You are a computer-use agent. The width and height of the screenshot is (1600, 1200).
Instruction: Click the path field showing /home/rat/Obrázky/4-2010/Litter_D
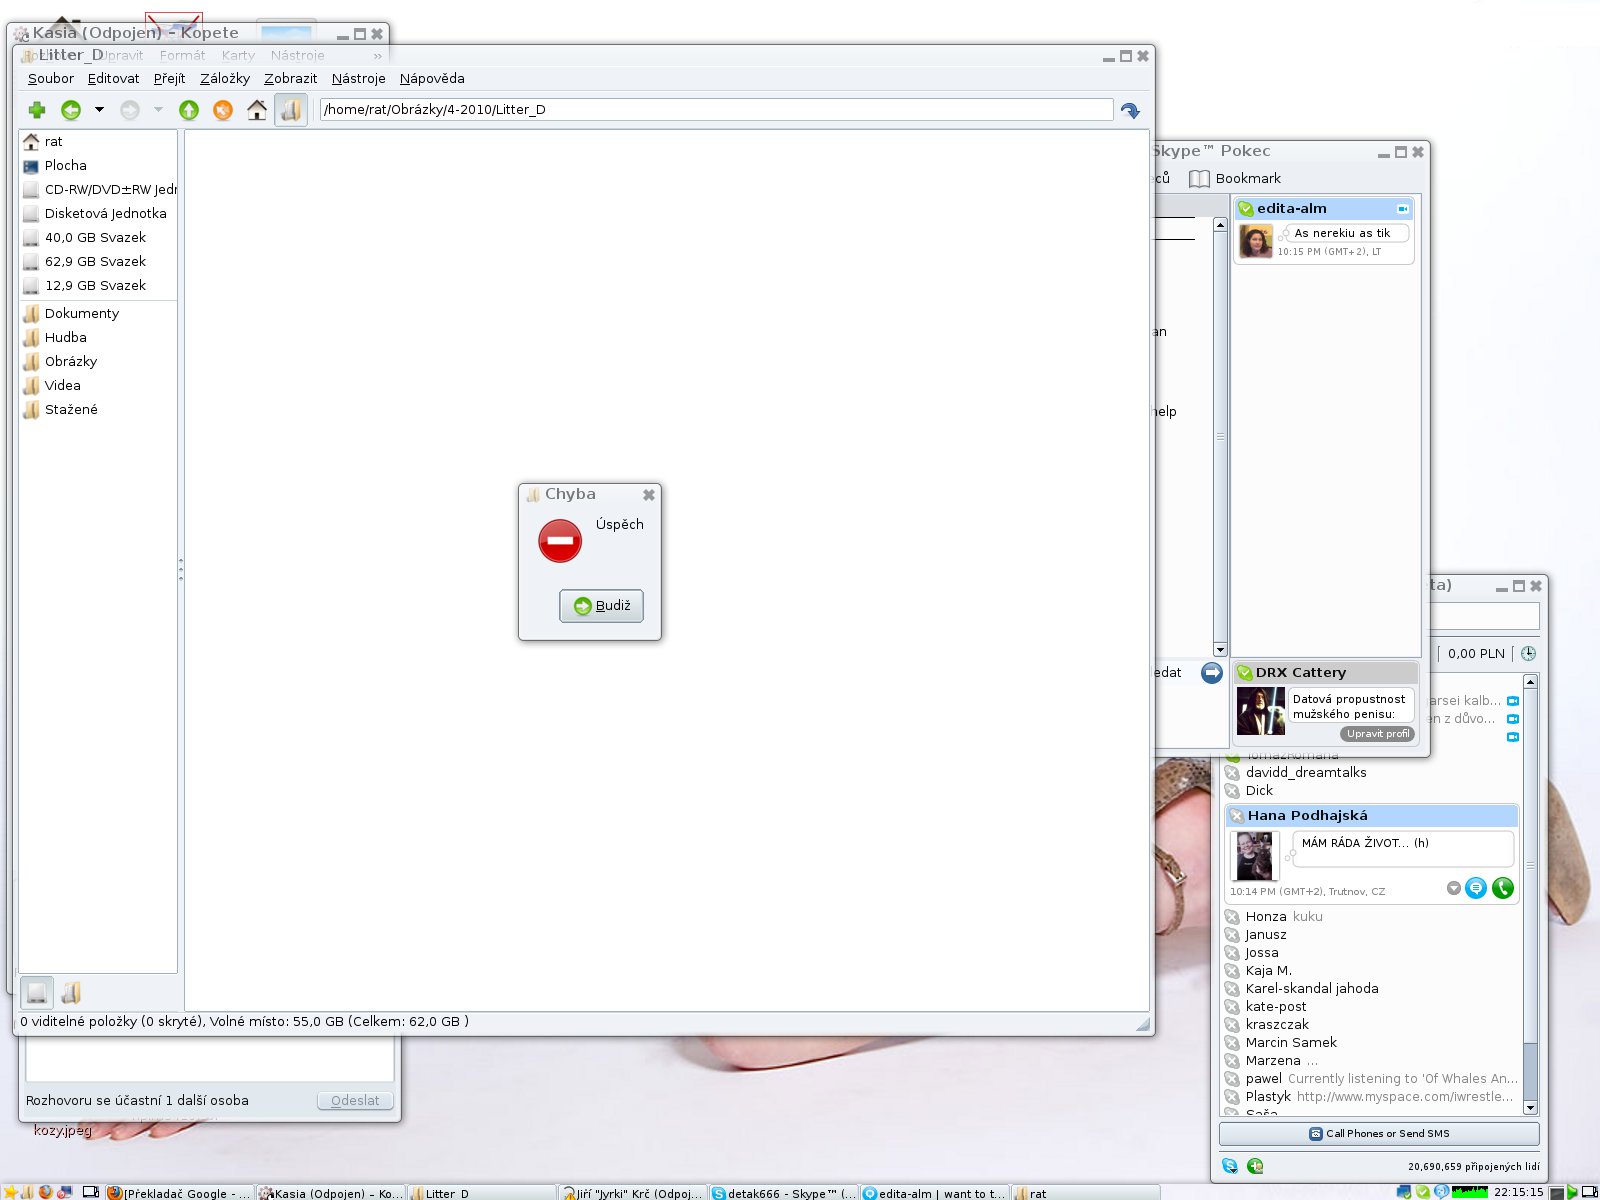(716, 110)
